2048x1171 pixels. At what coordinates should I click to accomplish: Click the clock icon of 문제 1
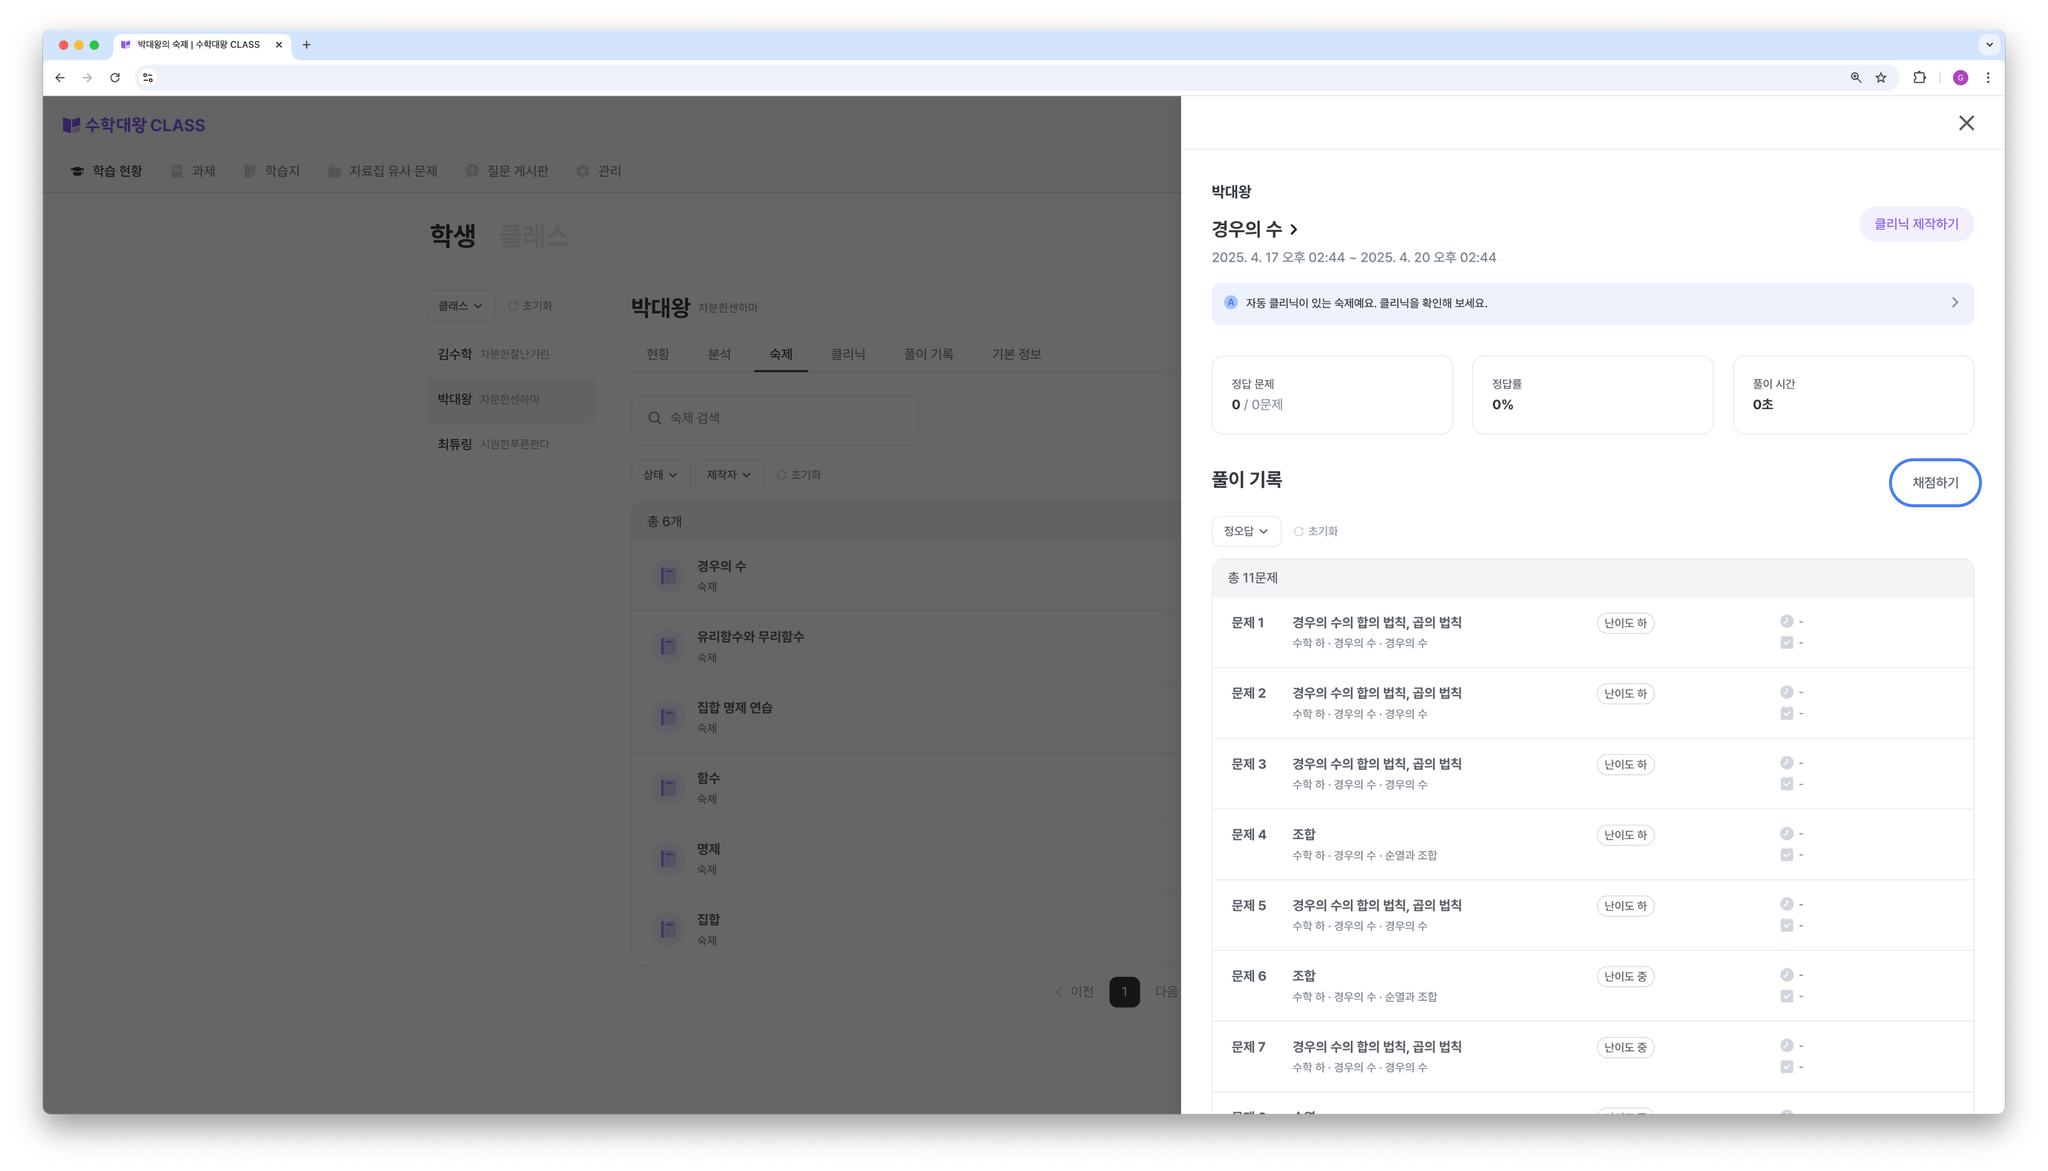click(x=1787, y=621)
